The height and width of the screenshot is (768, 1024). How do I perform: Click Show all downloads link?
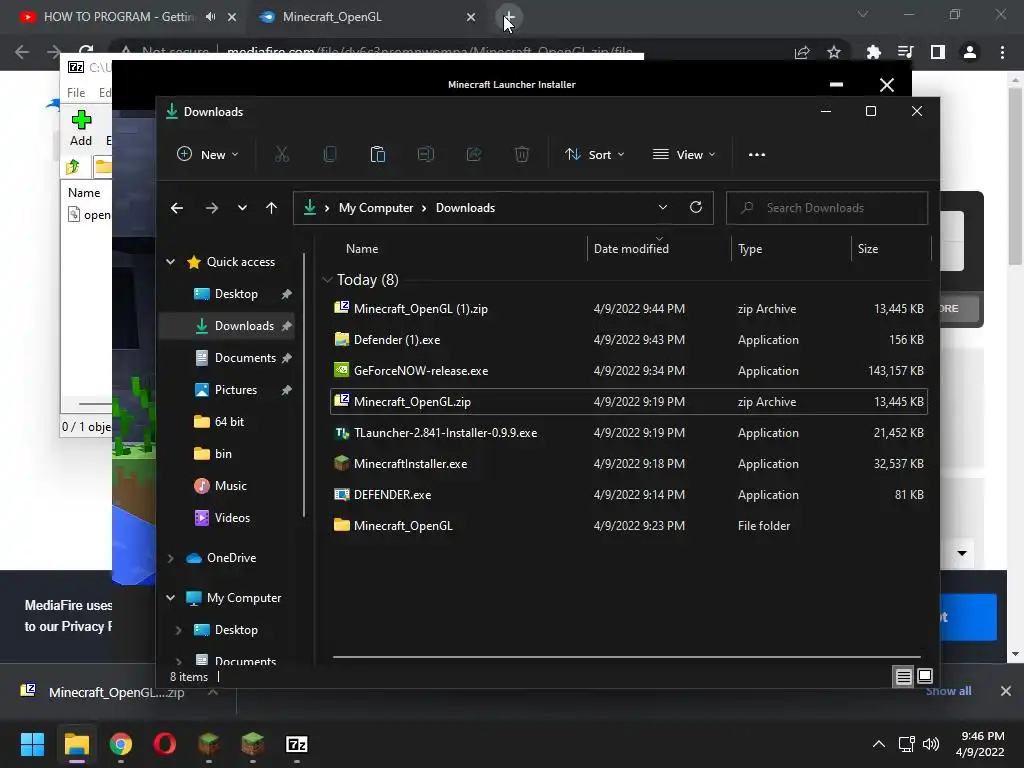[x=948, y=691]
